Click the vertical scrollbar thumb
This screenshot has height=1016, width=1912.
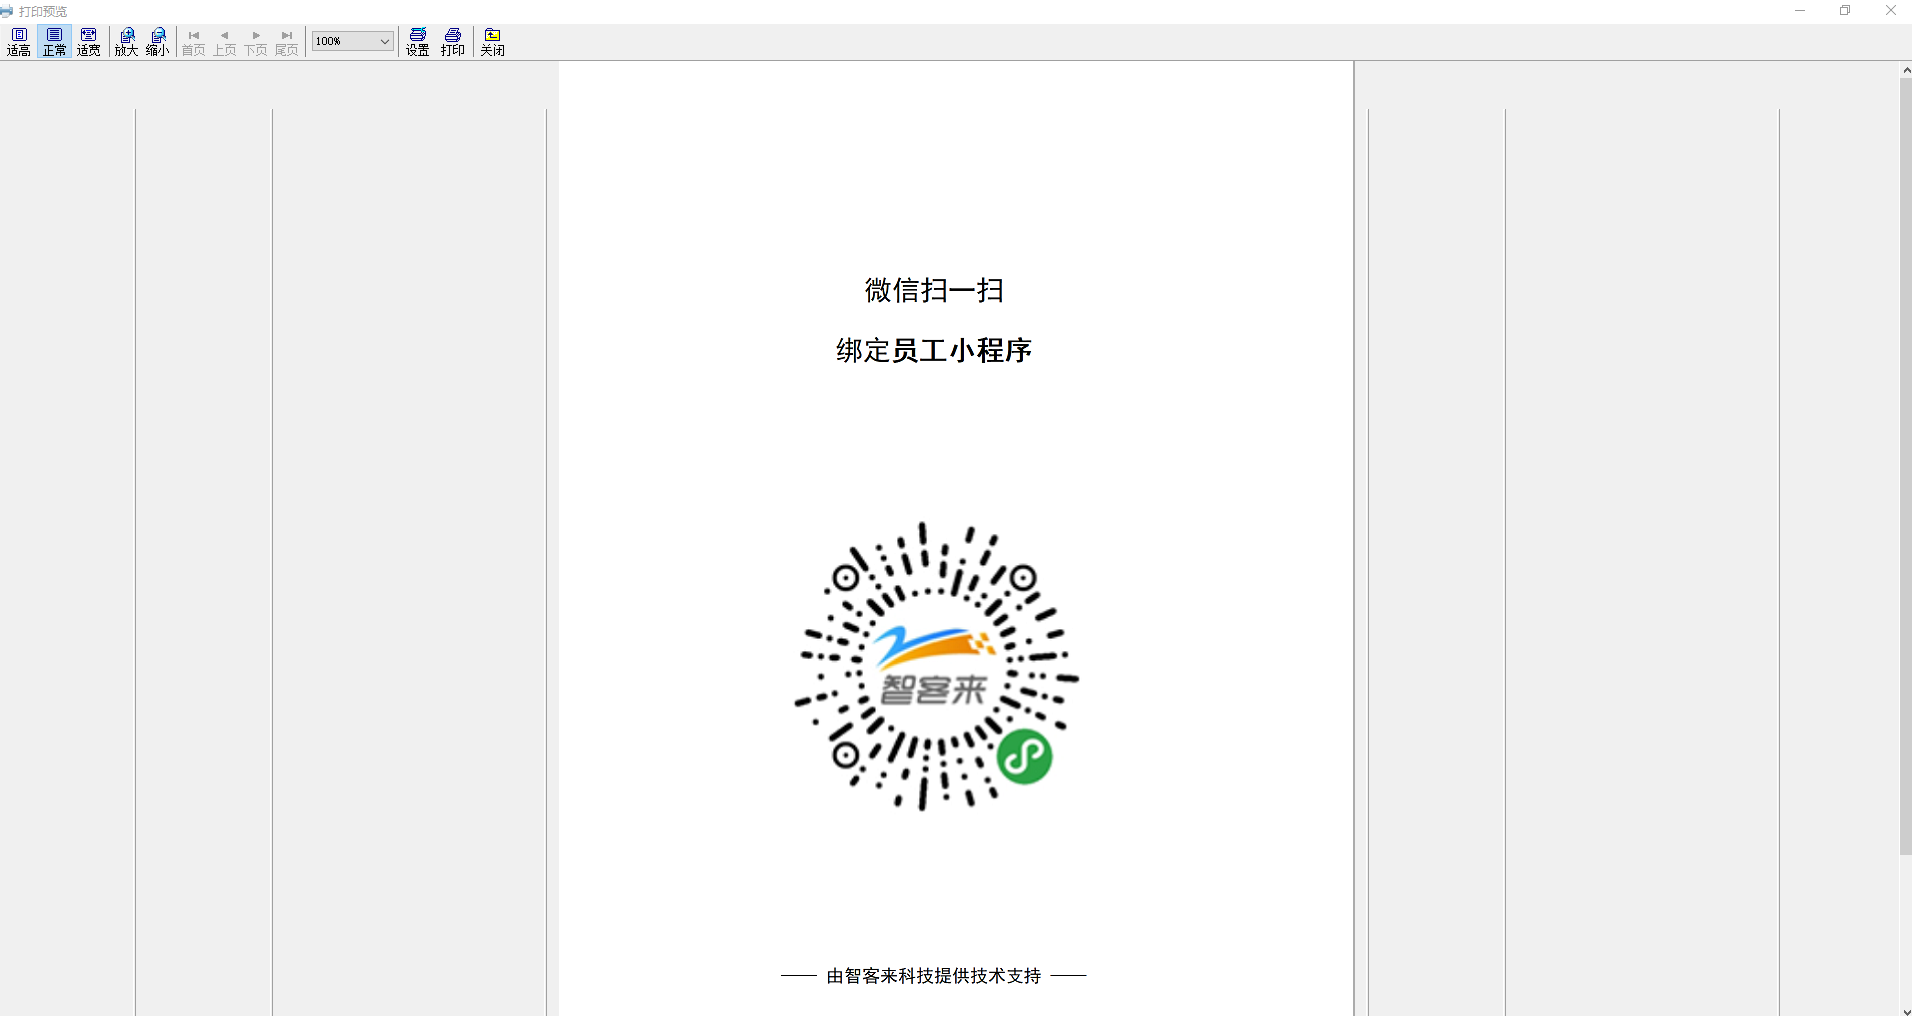point(1905,466)
